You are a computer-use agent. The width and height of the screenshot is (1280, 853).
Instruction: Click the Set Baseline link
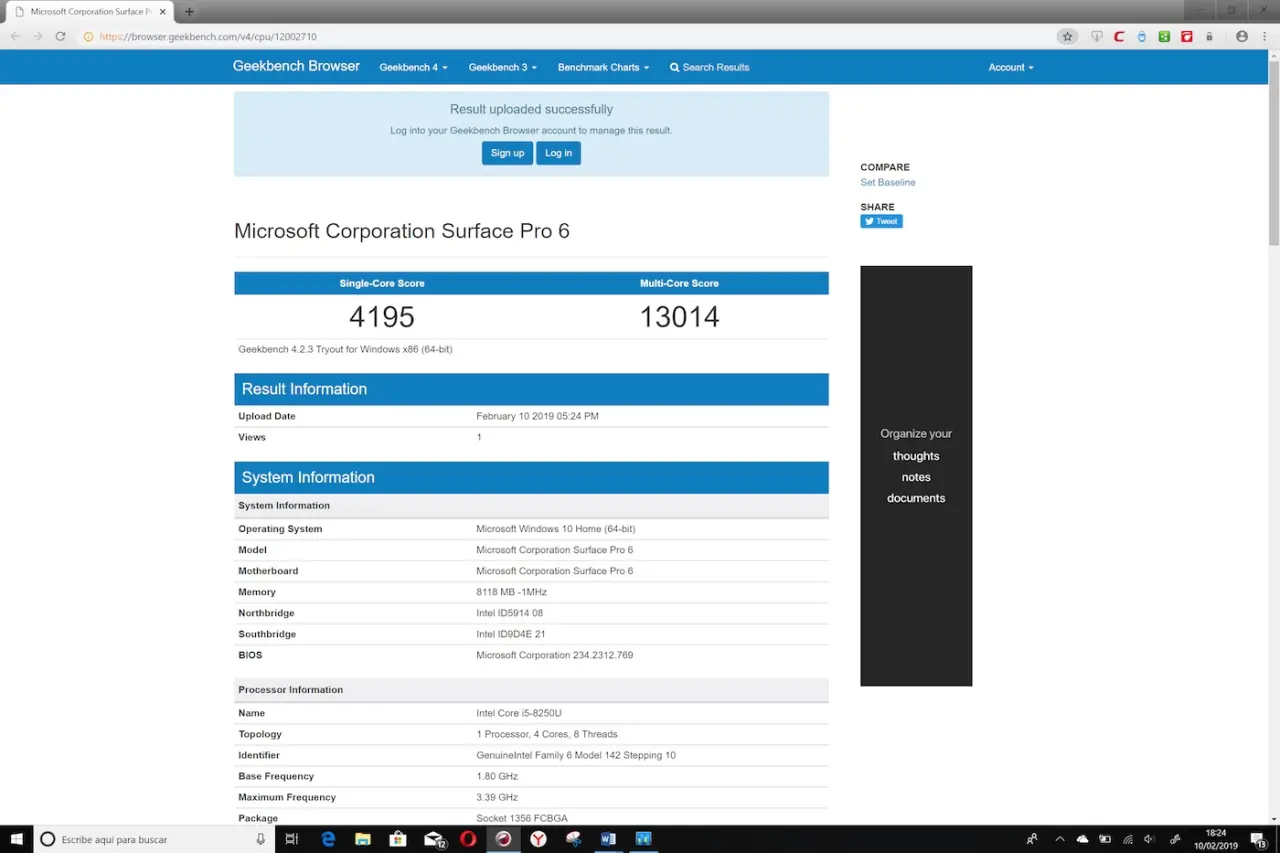click(887, 183)
